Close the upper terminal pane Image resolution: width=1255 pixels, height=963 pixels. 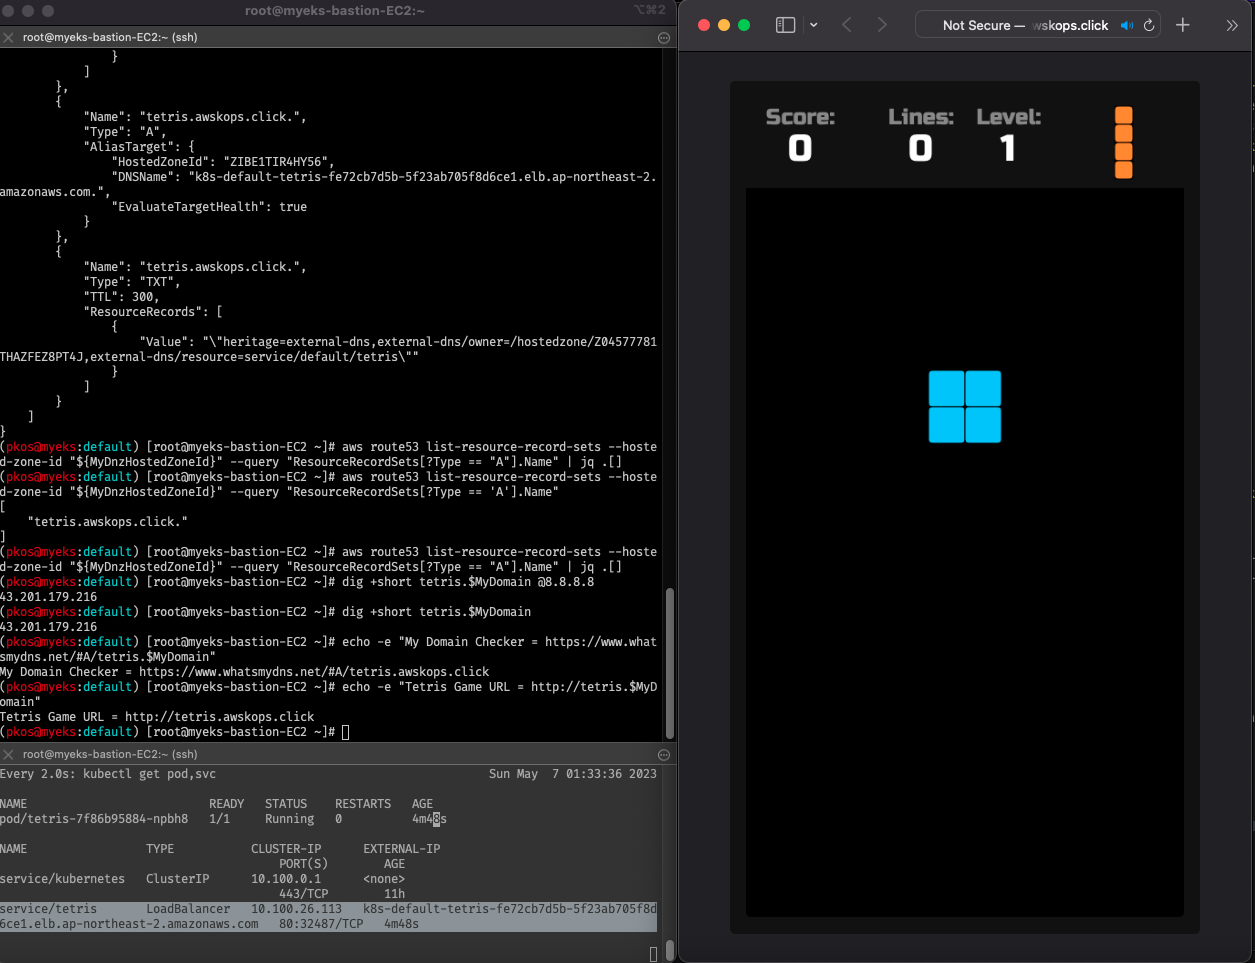coord(8,37)
